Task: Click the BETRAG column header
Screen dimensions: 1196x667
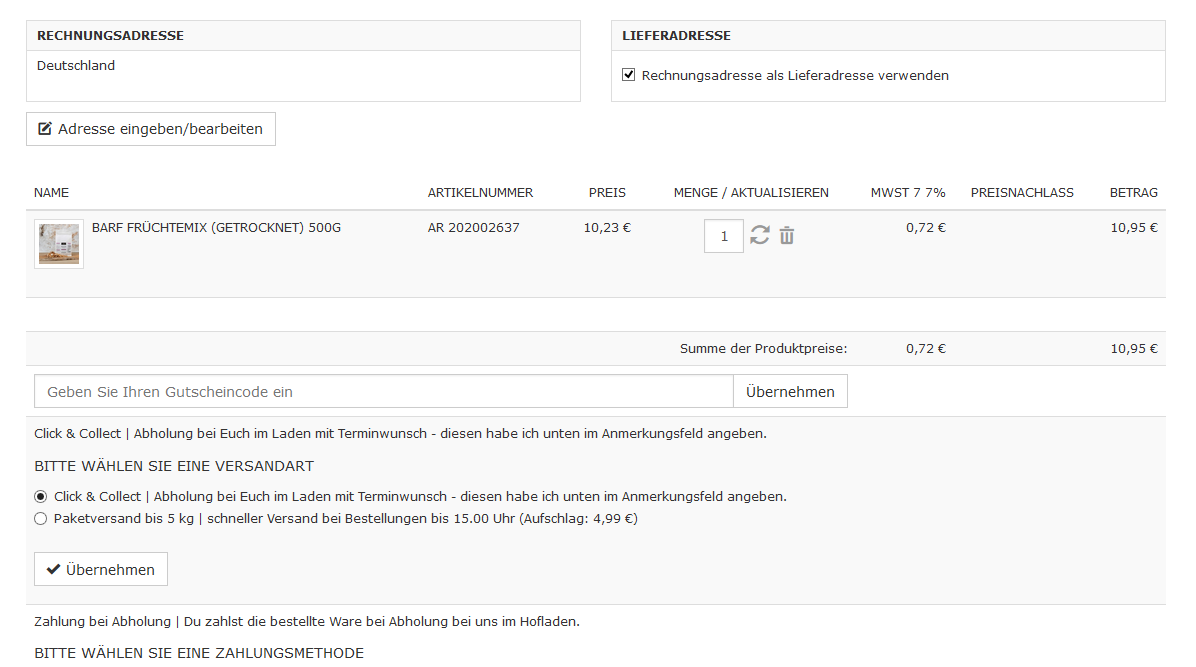Action: click(x=1133, y=193)
